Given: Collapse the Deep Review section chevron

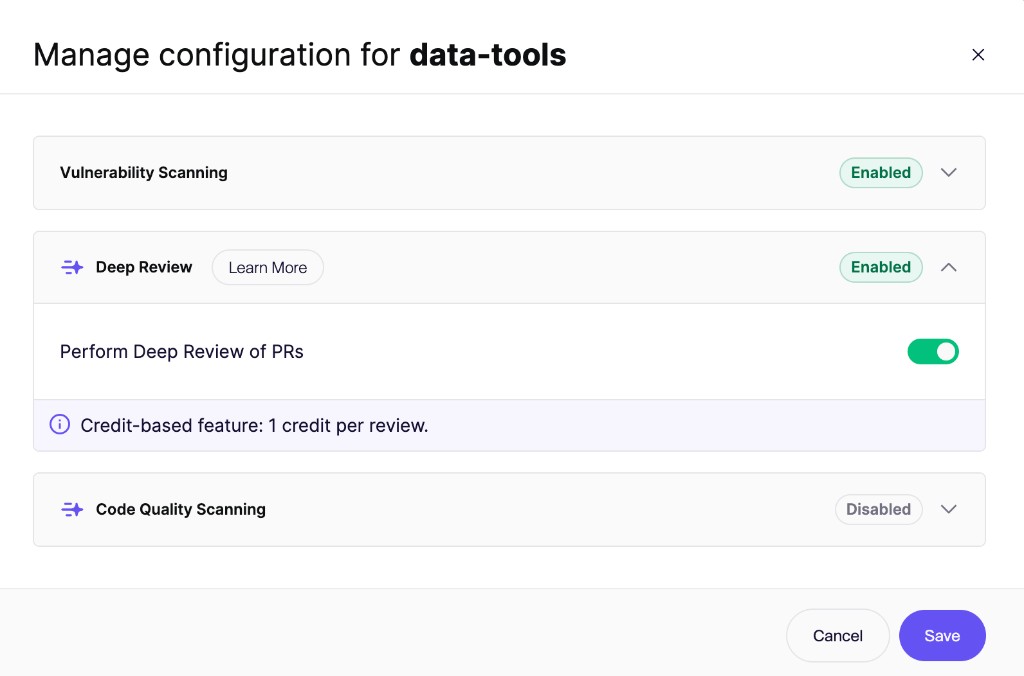Looking at the screenshot, I should (948, 267).
